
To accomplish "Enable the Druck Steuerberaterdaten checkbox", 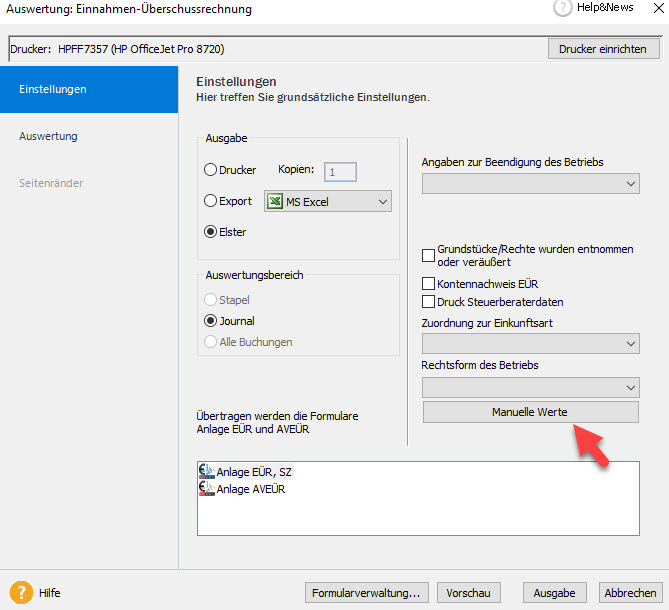I will (428, 302).
